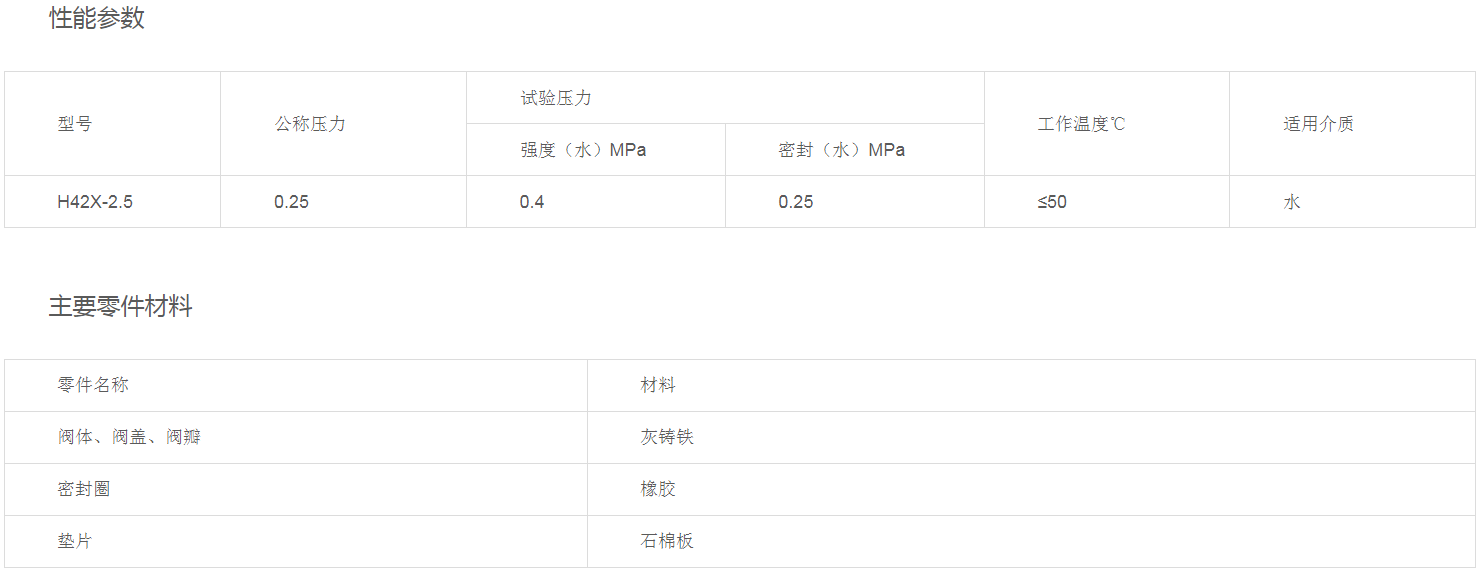The height and width of the screenshot is (578, 1480).
Task: Select the 试验压力 header cell
Action: tap(556, 98)
